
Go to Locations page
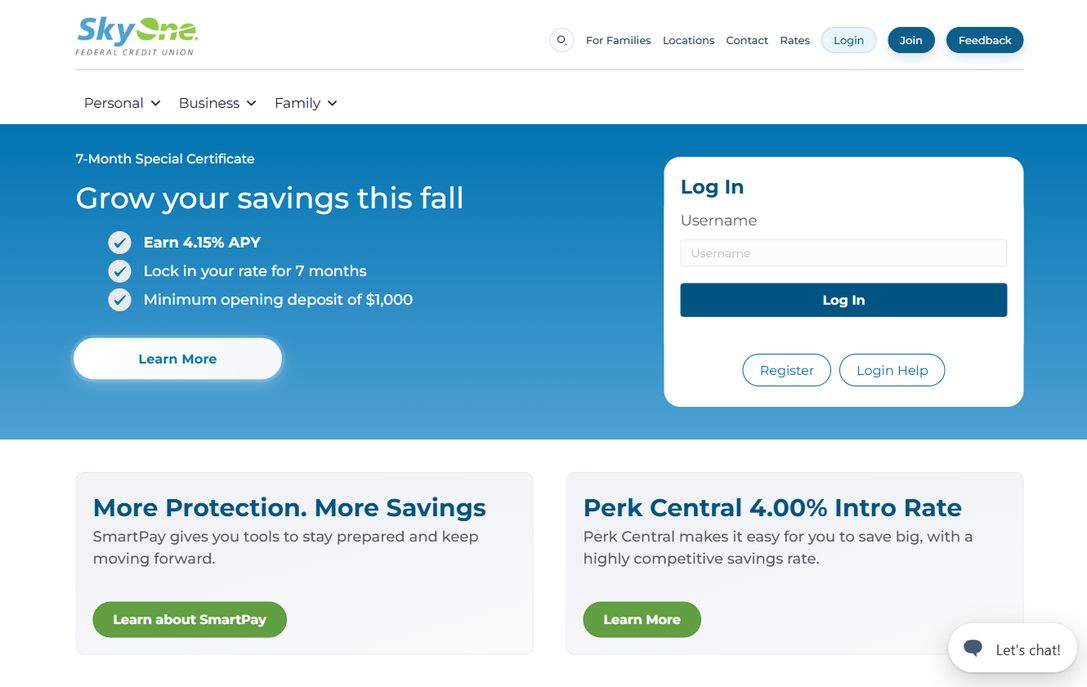pos(688,40)
